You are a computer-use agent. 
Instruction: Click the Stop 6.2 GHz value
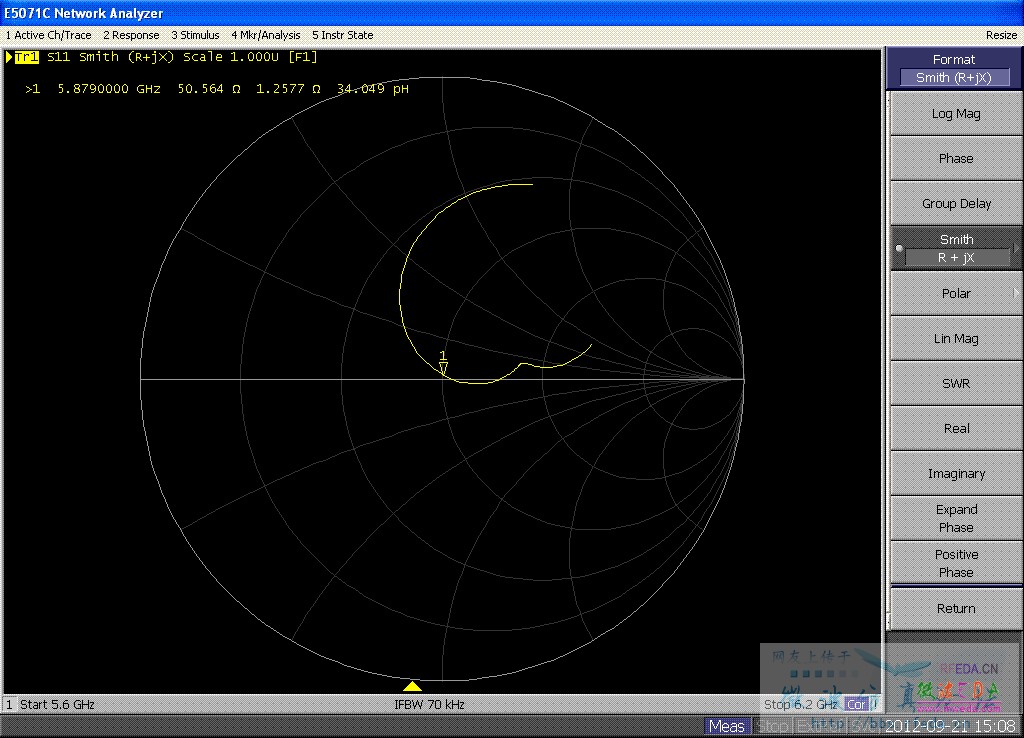pos(801,704)
